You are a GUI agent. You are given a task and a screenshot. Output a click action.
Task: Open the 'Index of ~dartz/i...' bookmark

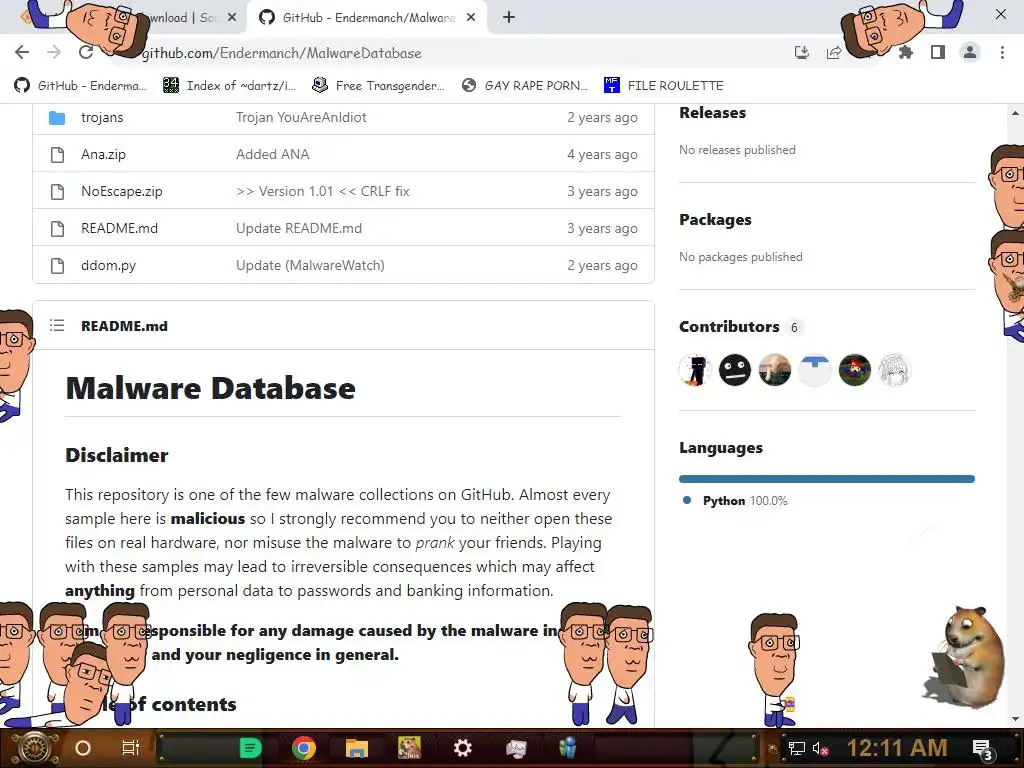[x=229, y=86]
